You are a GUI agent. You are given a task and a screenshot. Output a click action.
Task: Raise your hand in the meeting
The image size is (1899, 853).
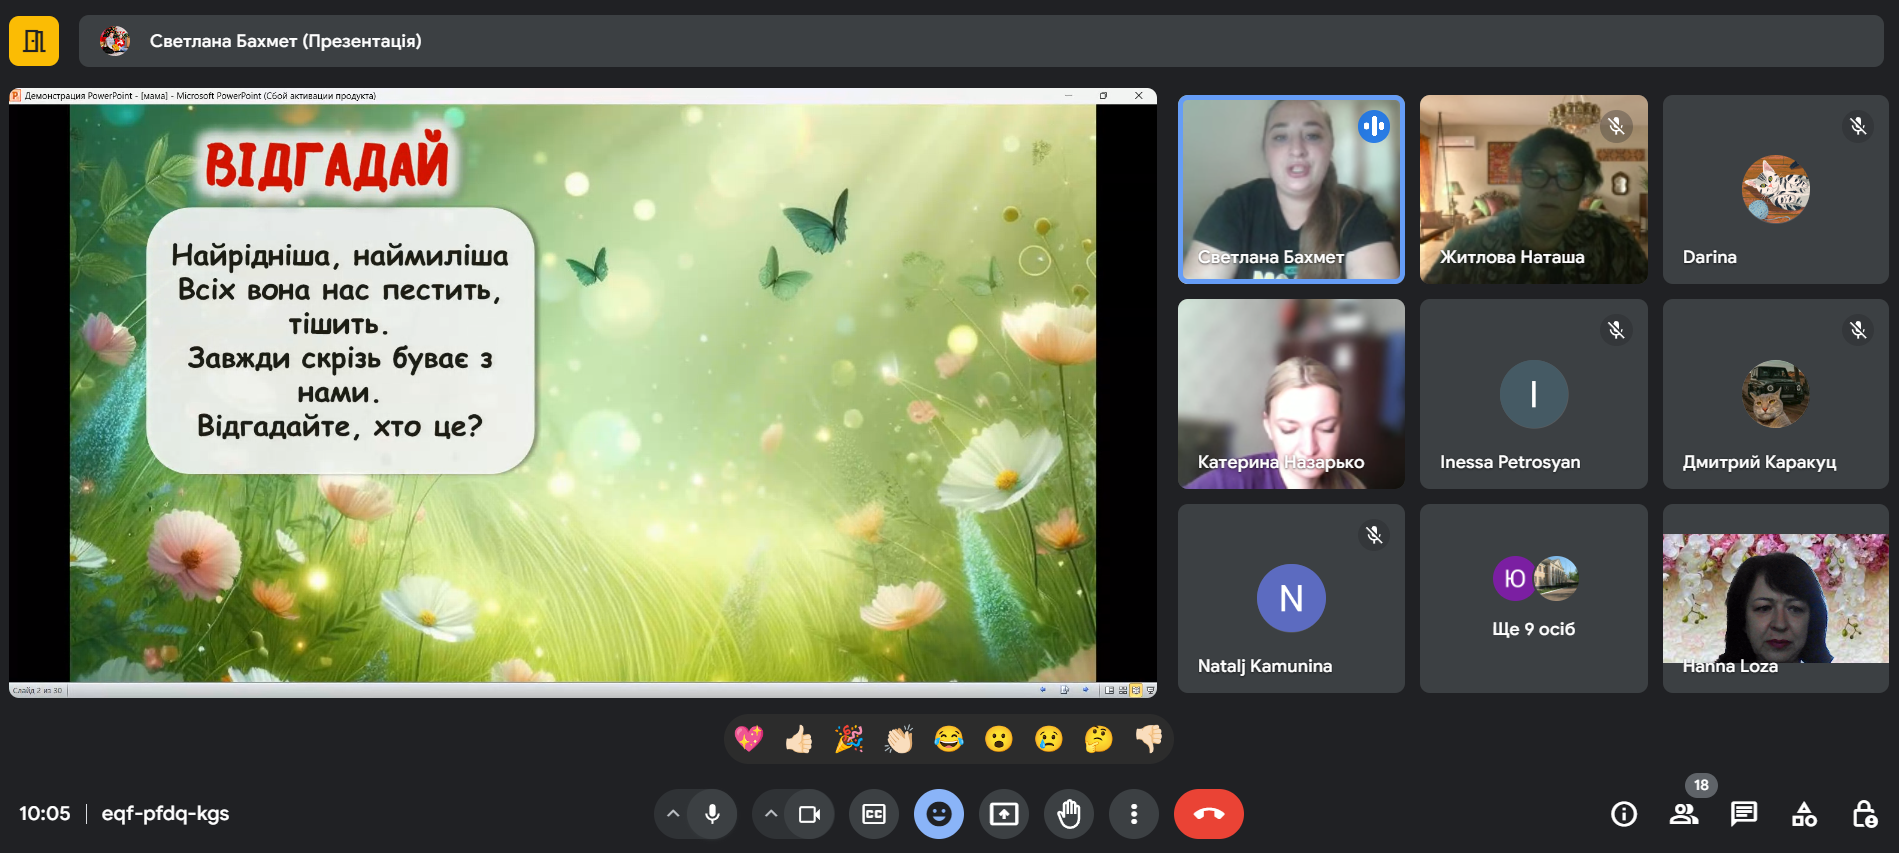click(1069, 814)
